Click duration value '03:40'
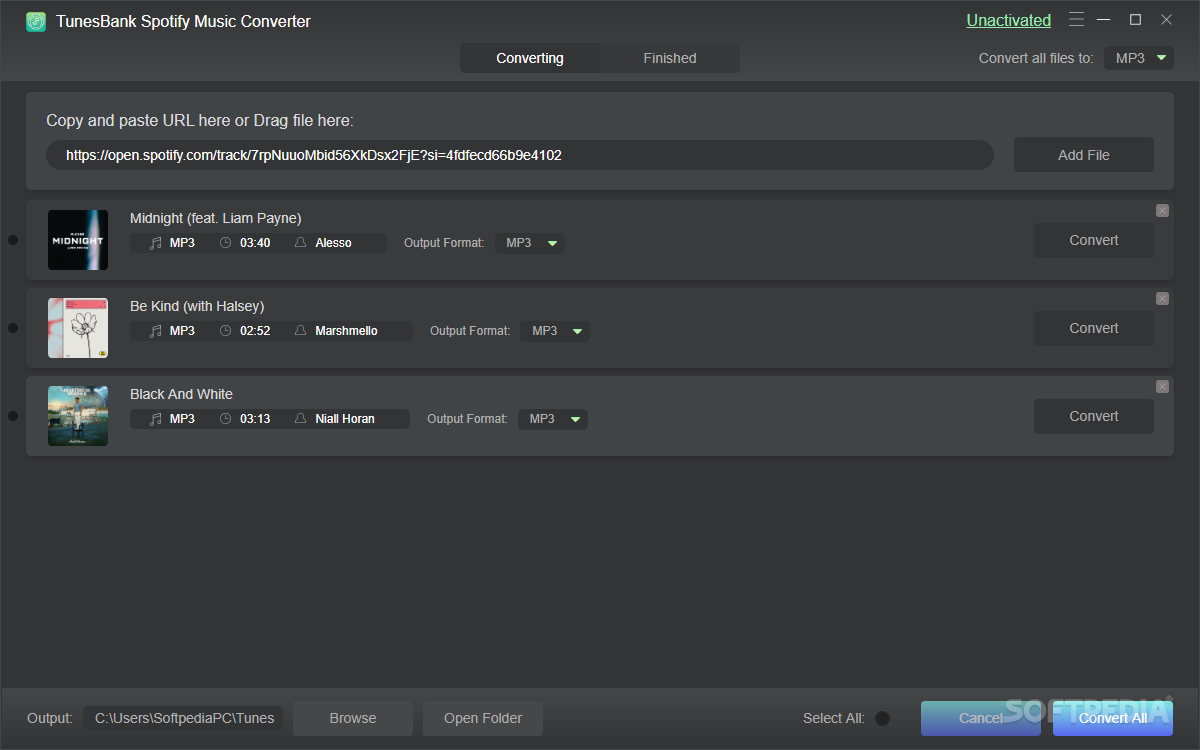The width and height of the screenshot is (1200, 750). coord(255,243)
